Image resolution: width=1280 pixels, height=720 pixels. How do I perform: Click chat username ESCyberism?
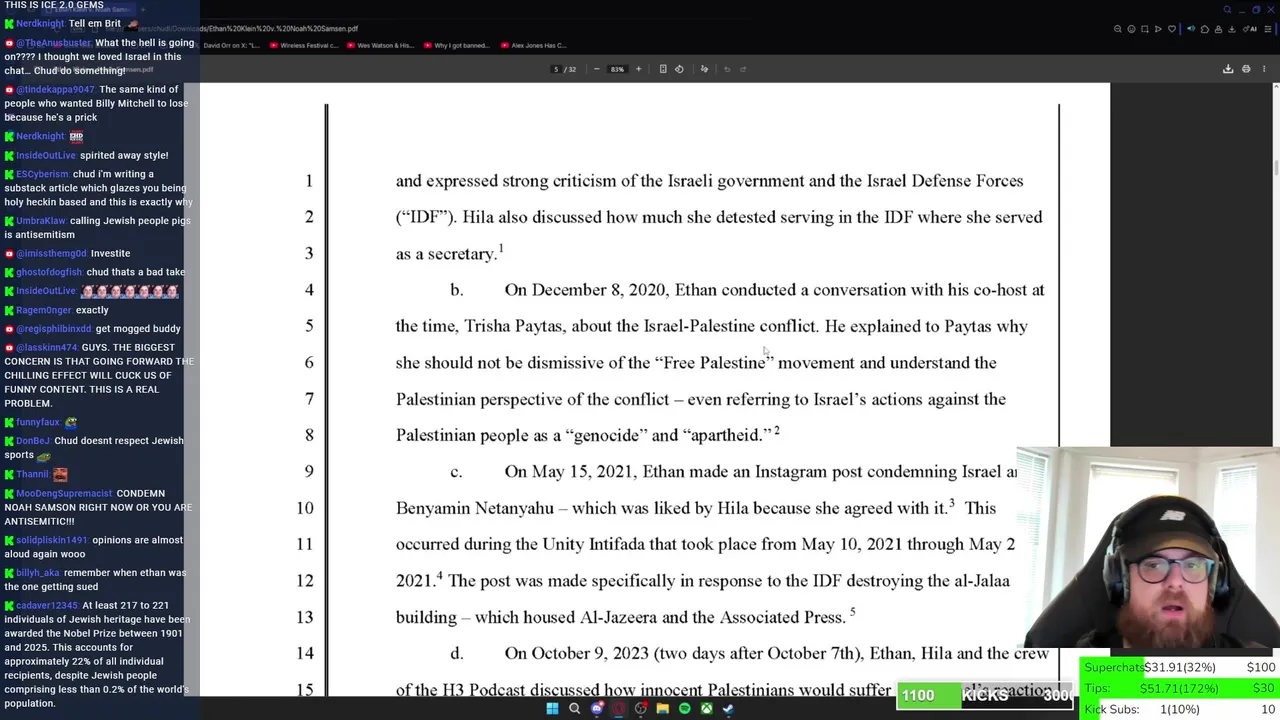point(42,174)
